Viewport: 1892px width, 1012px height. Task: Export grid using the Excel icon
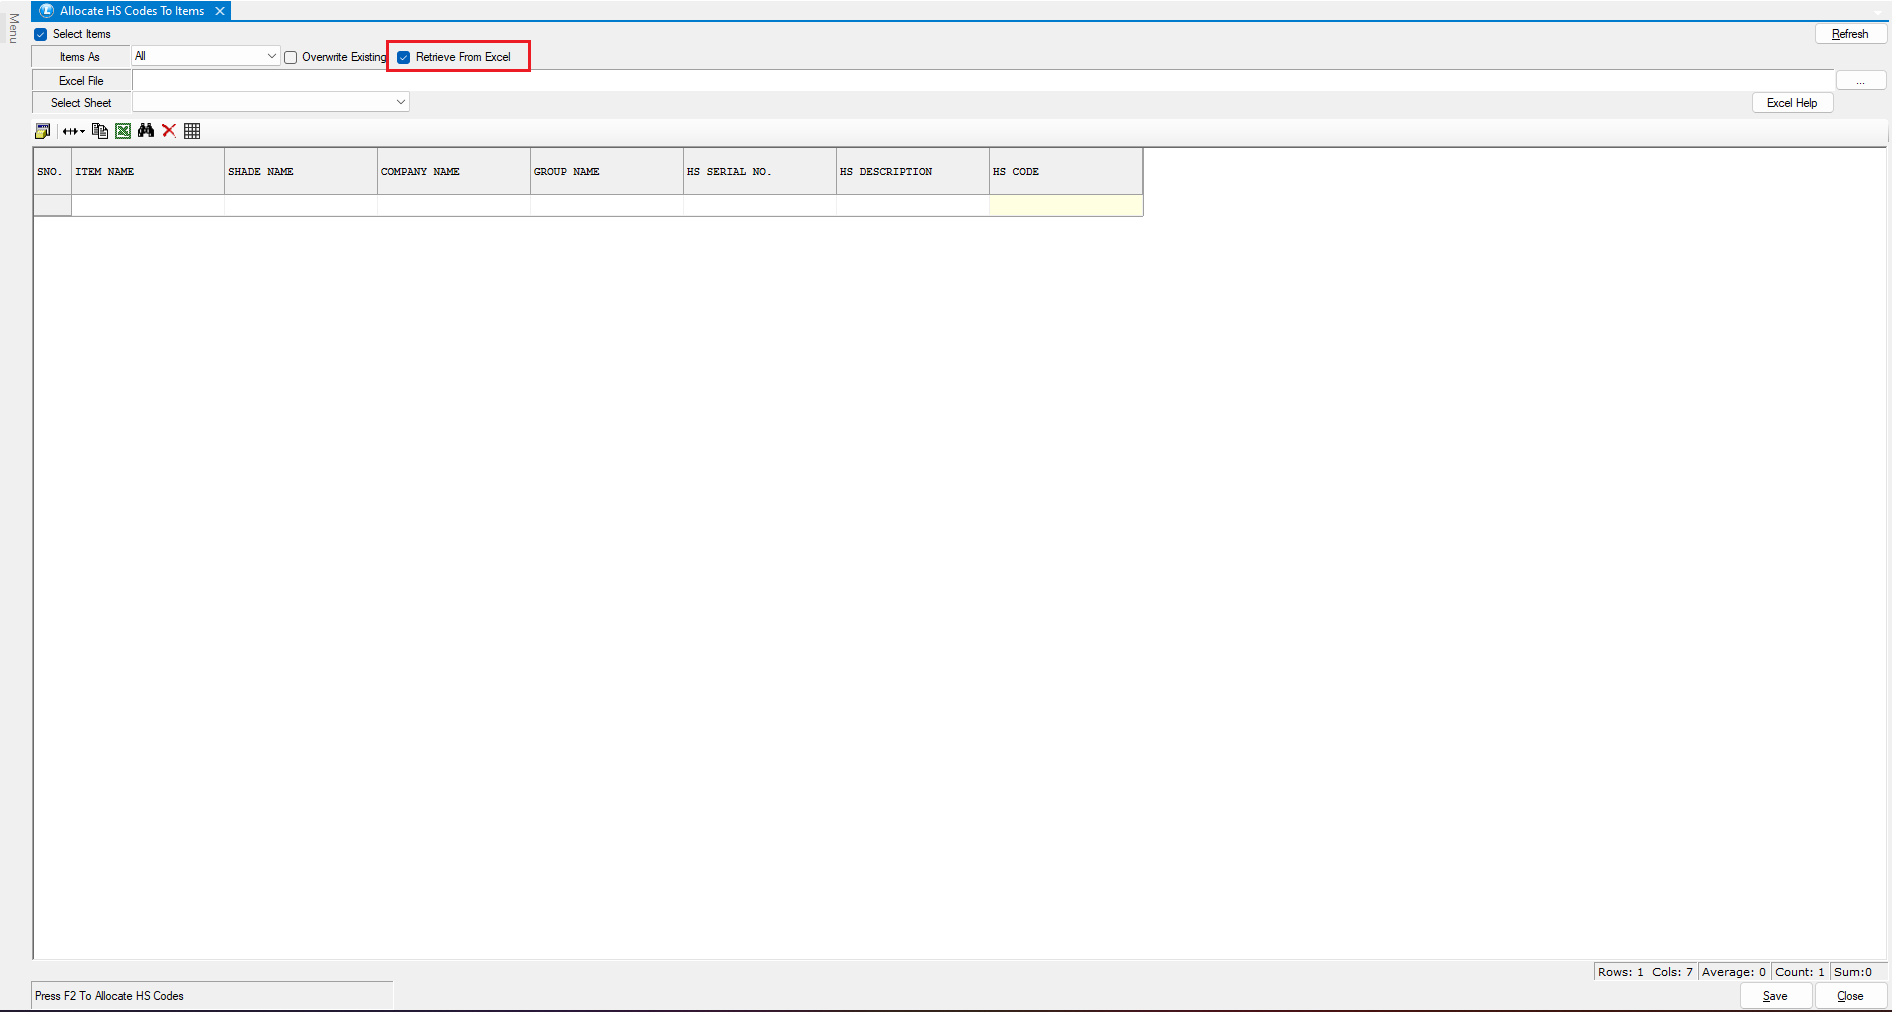pyautogui.click(x=123, y=131)
